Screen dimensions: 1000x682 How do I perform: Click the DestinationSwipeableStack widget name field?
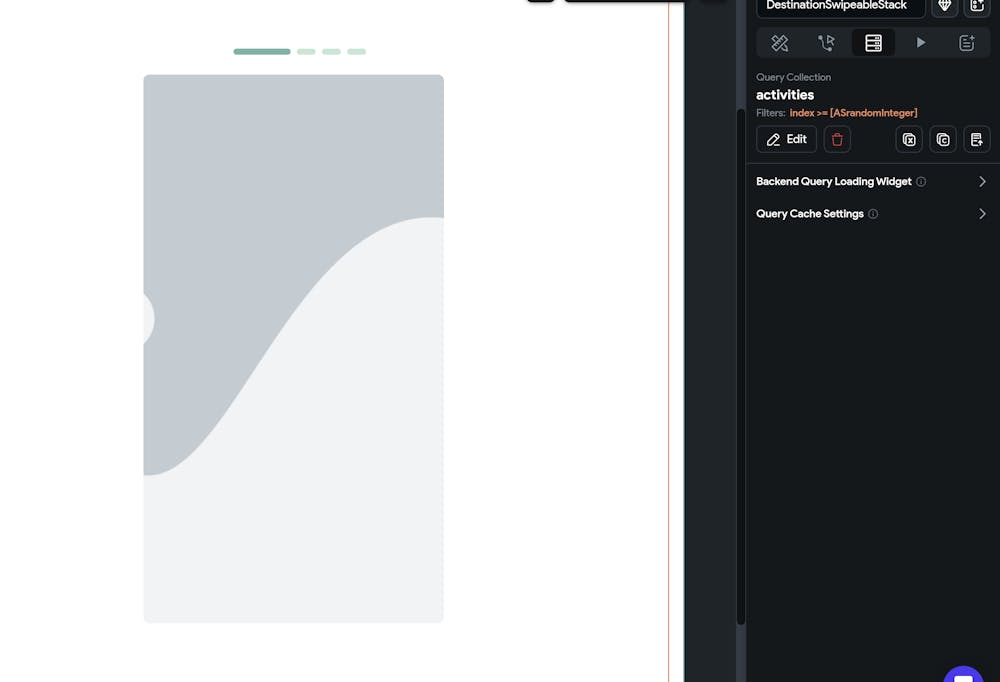841,6
